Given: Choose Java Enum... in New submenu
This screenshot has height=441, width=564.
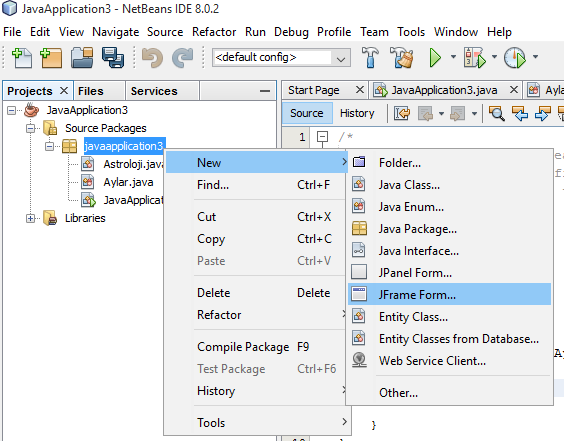Looking at the screenshot, I should [x=449, y=207].
